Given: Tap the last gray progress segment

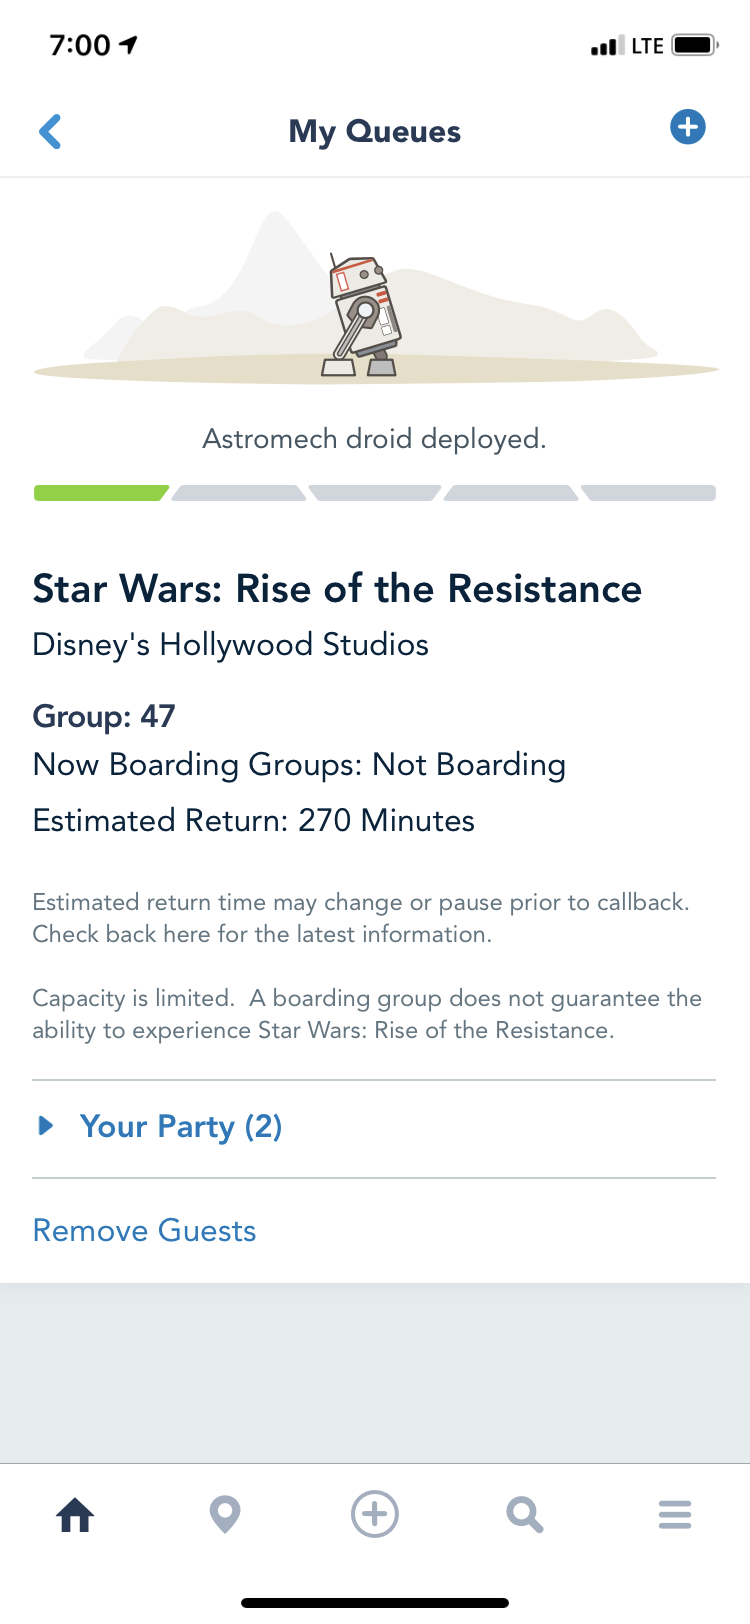Looking at the screenshot, I should 649,493.
